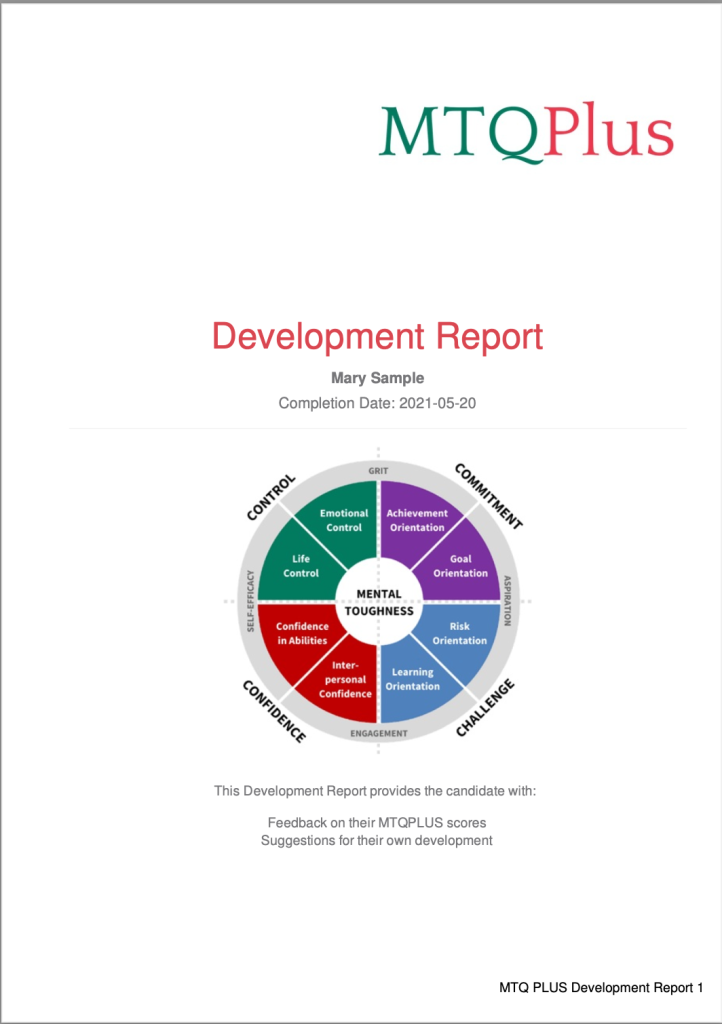722x1024 pixels.
Task: Click the MTQPlus logo
Action: 526,131
